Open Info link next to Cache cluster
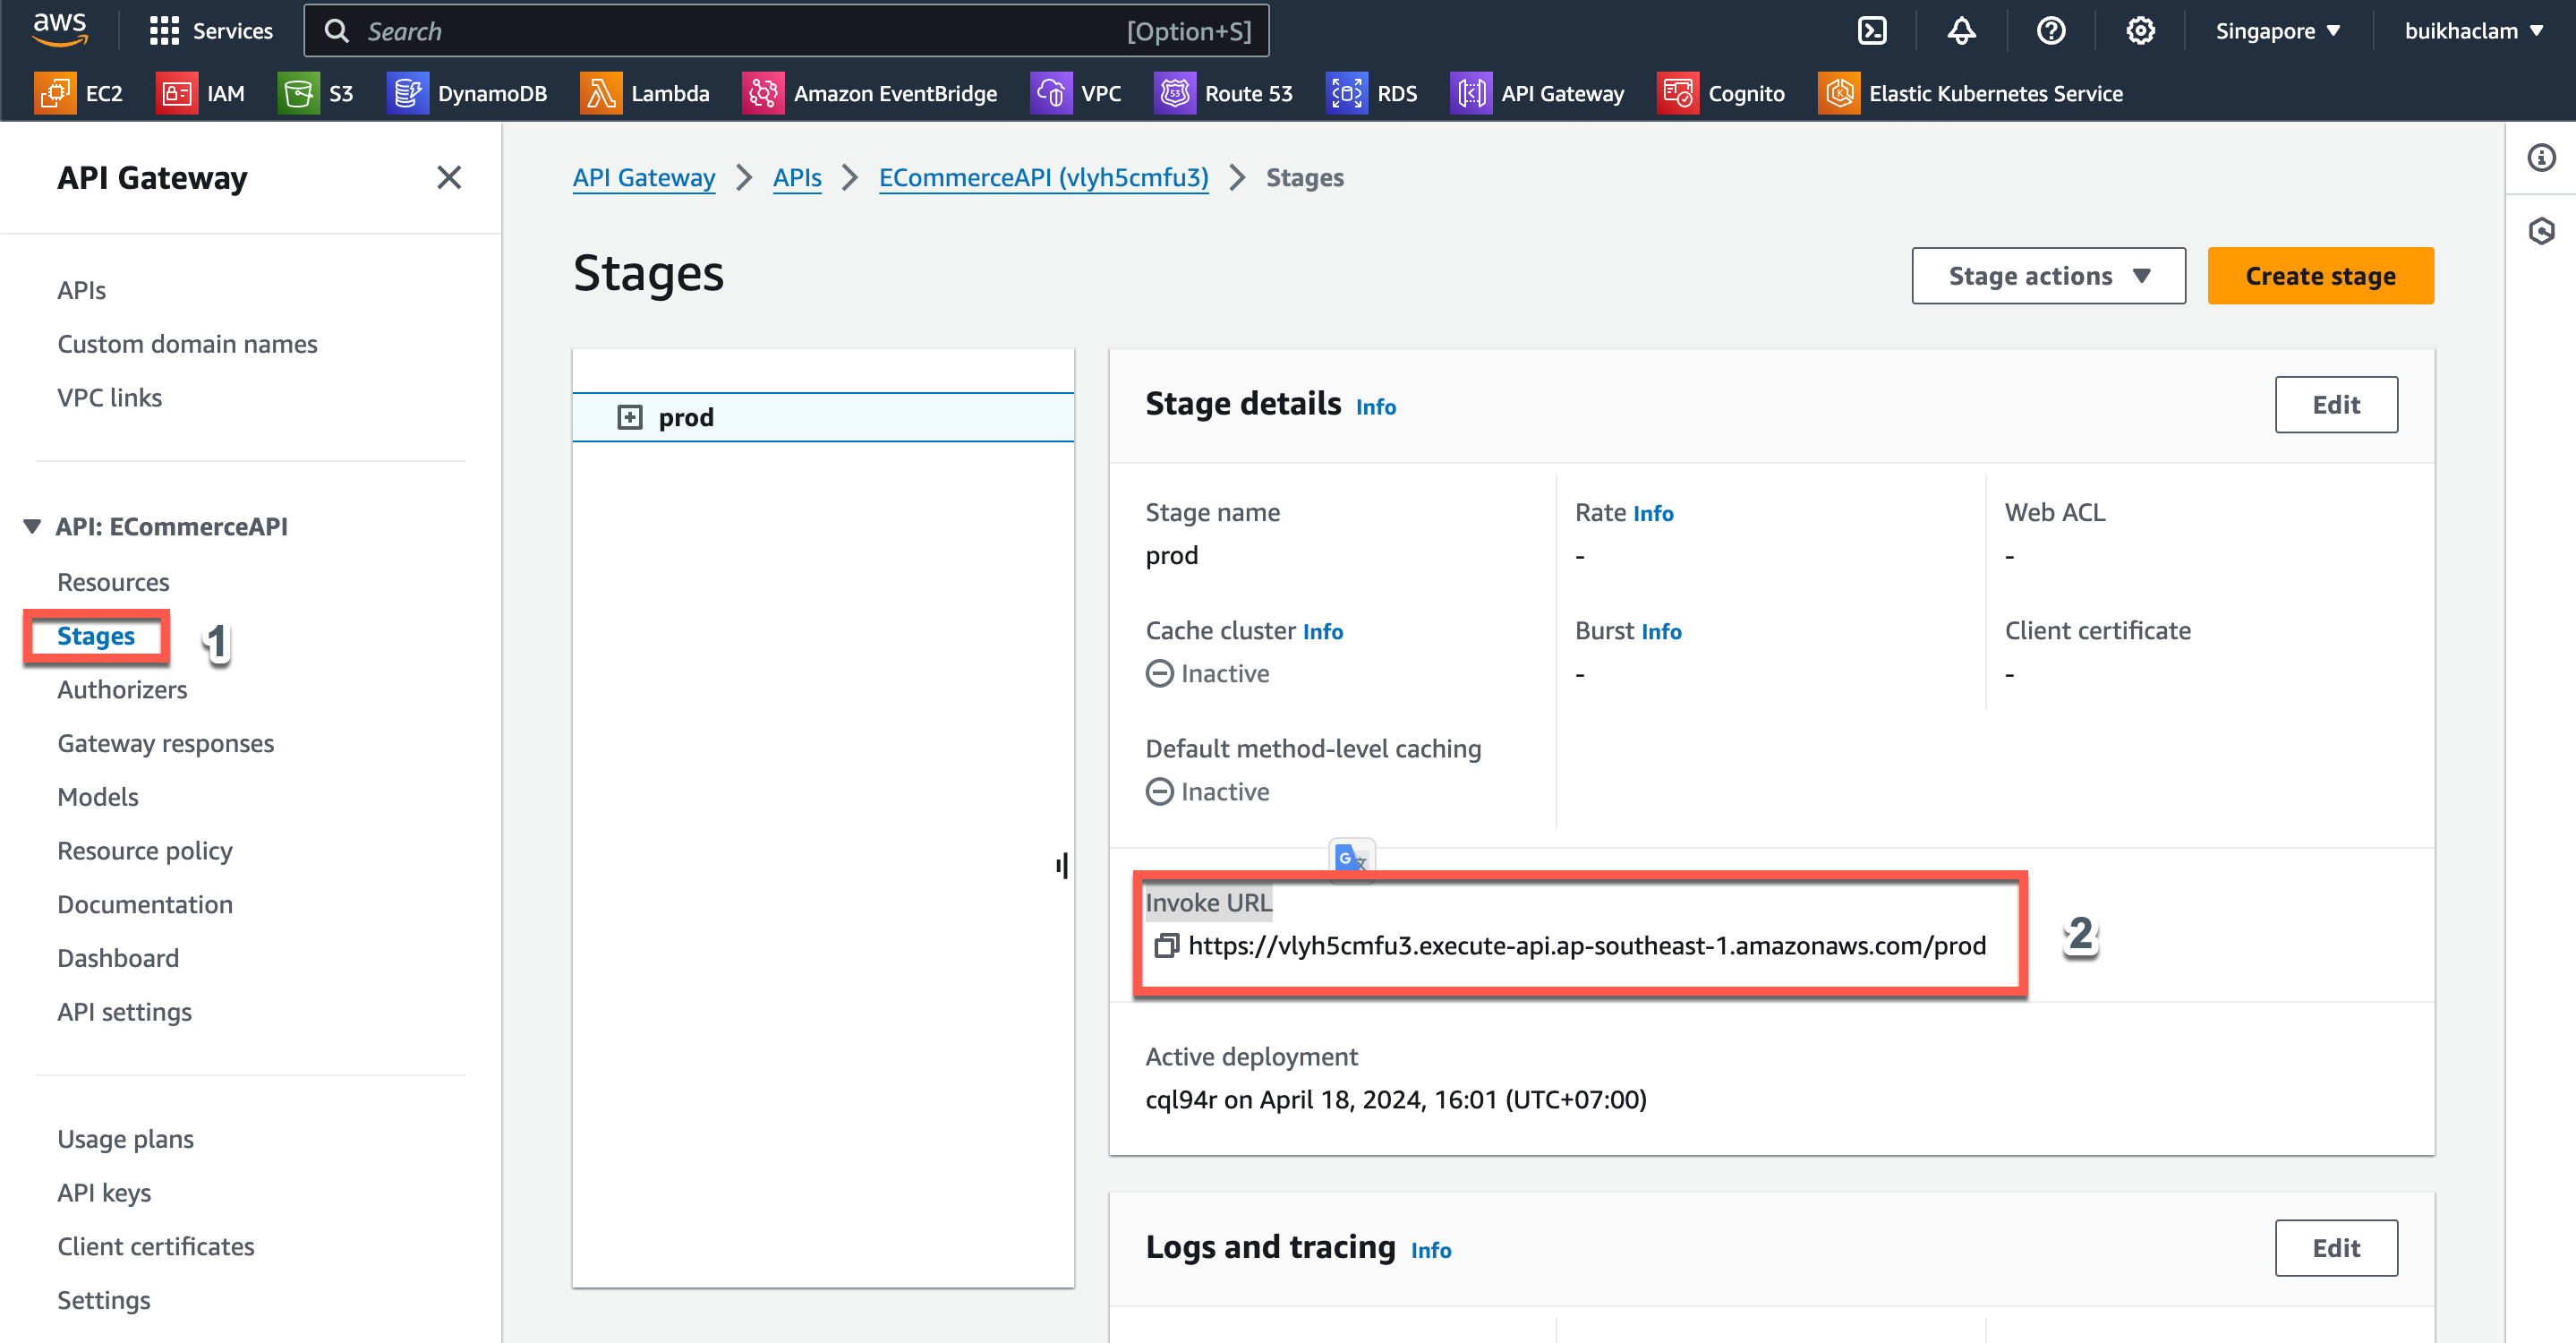 coord(1322,631)
